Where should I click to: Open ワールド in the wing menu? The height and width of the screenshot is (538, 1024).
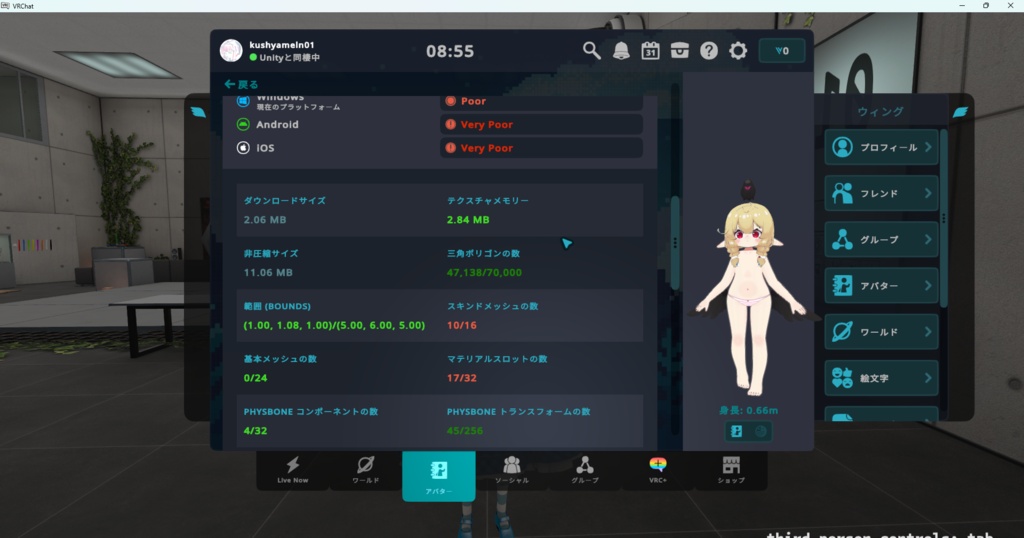881,332
